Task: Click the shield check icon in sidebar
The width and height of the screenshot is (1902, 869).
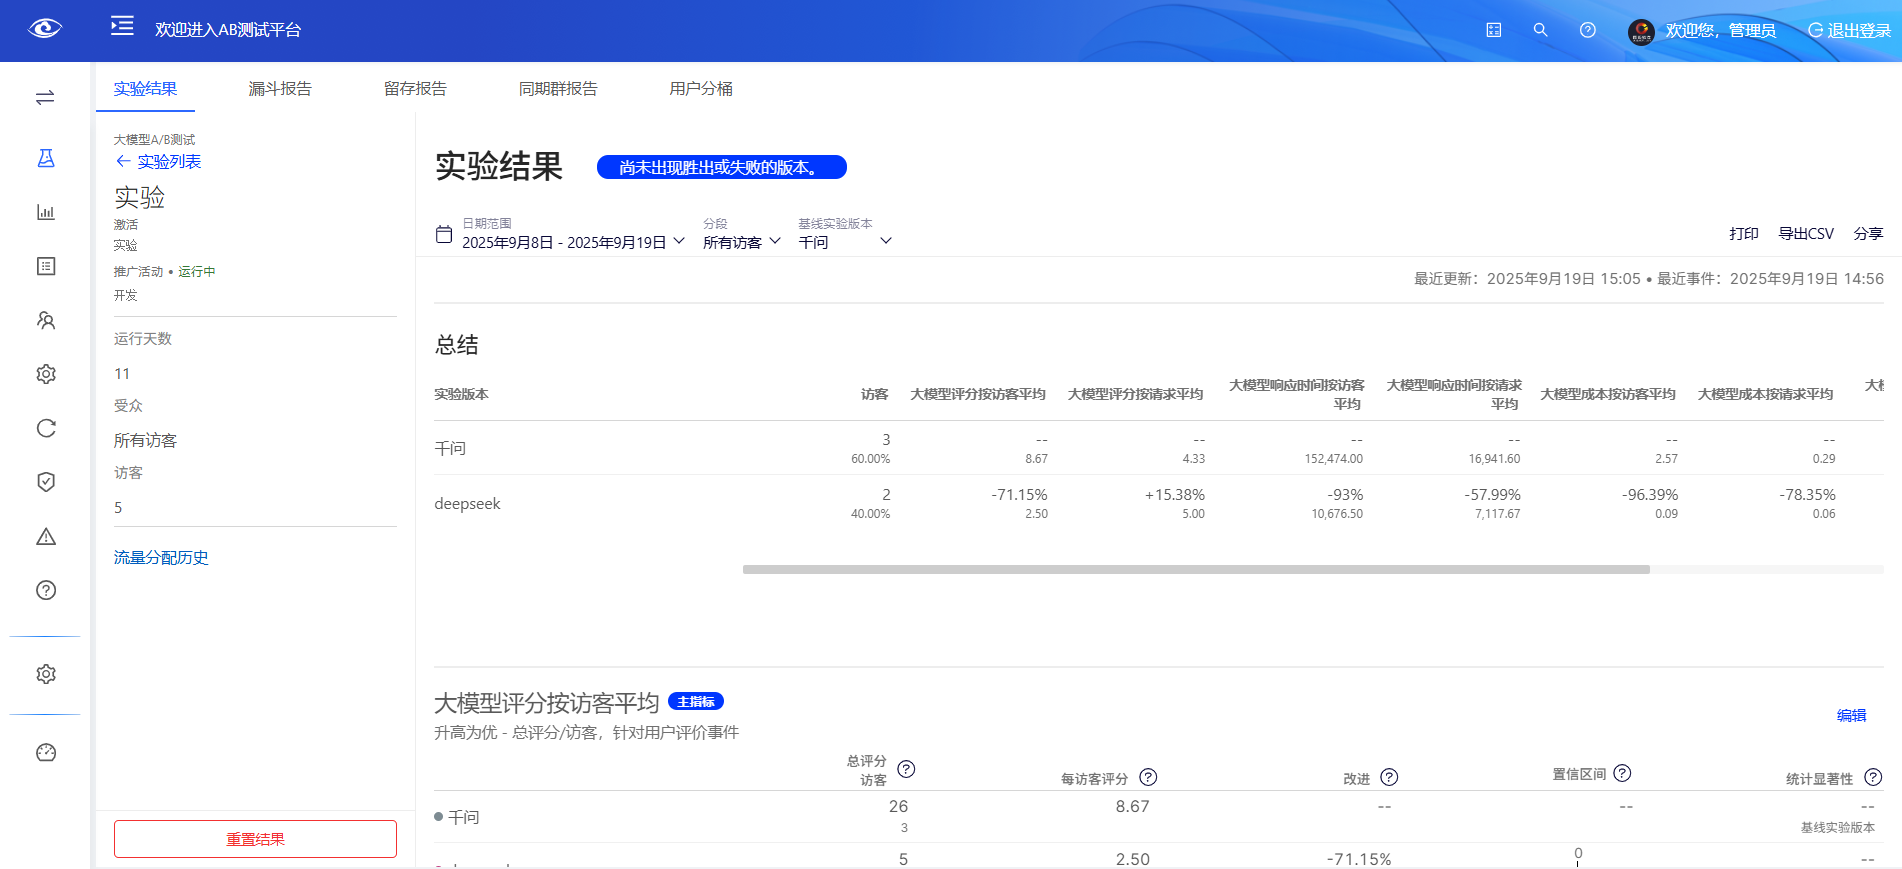Action: pyautogui.click(x=46, y=482)
